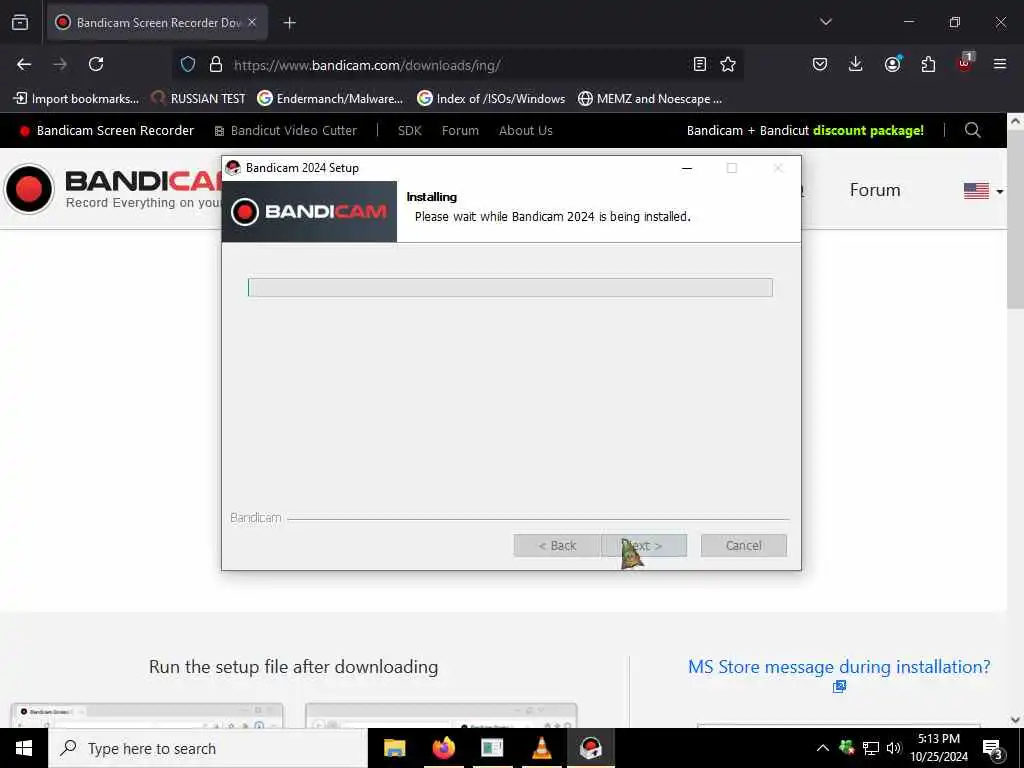The width and height of the screenshot is (1024, 768).
Task: Click the taskbar search box
Action: 208,748
